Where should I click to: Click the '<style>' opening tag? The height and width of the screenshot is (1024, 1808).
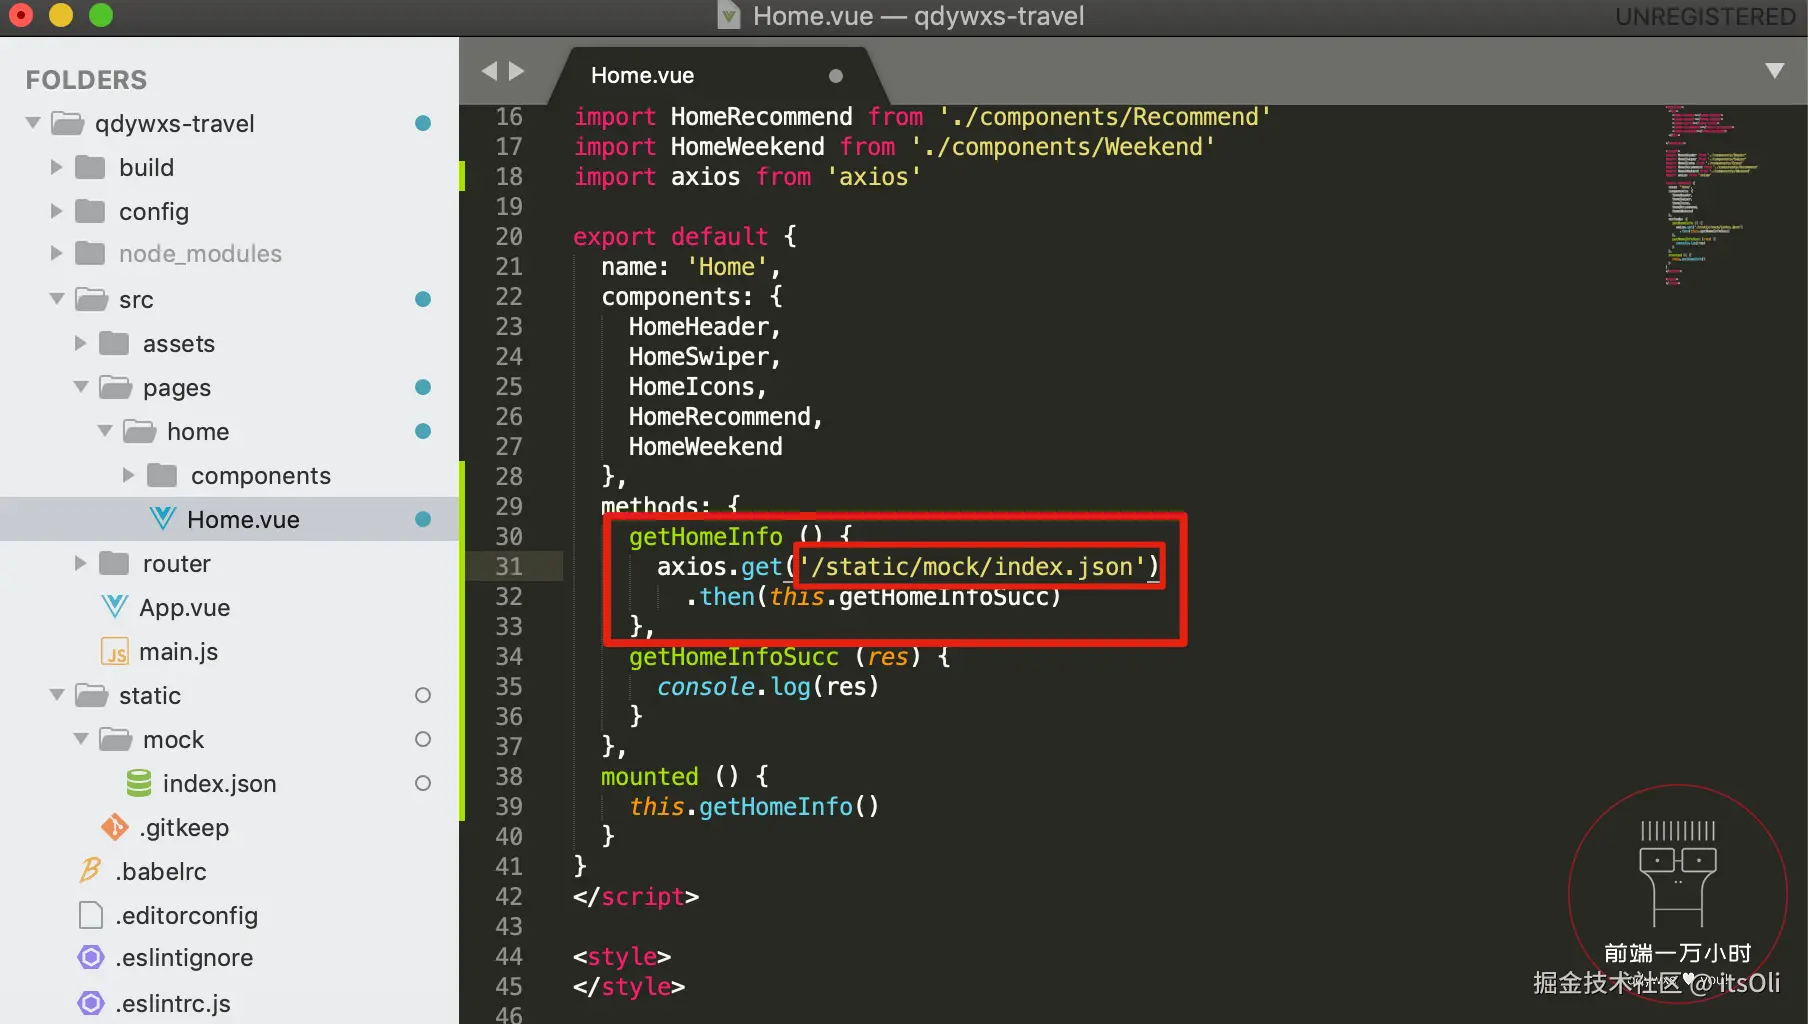point(622,956)
